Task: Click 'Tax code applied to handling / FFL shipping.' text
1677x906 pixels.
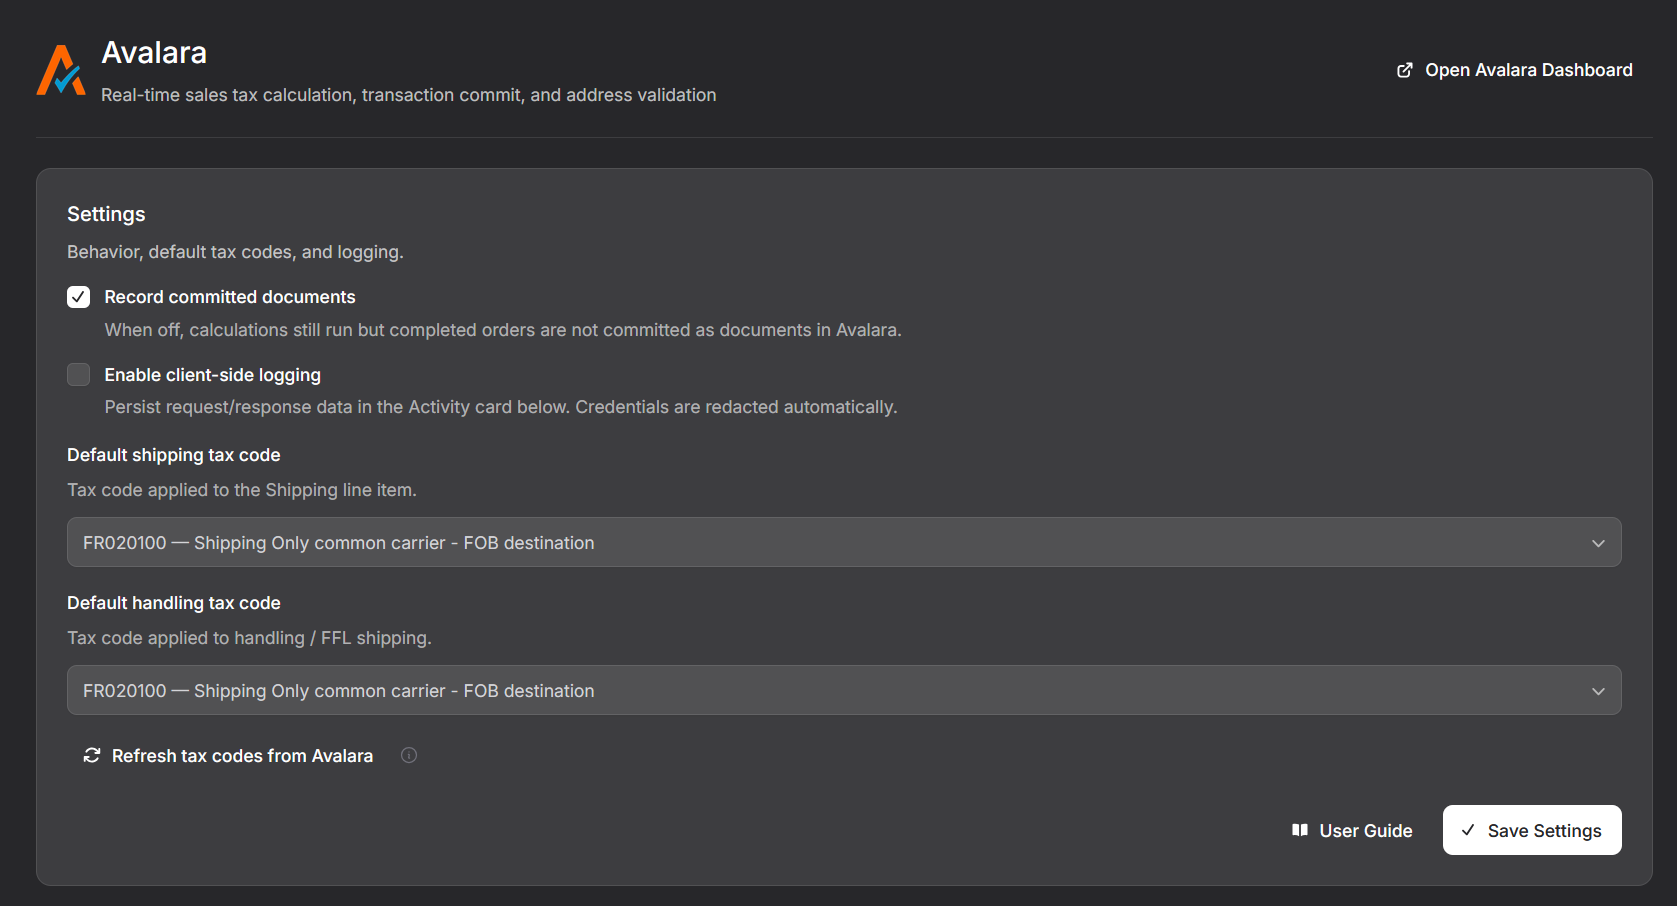Action: [x=250, y=638]
